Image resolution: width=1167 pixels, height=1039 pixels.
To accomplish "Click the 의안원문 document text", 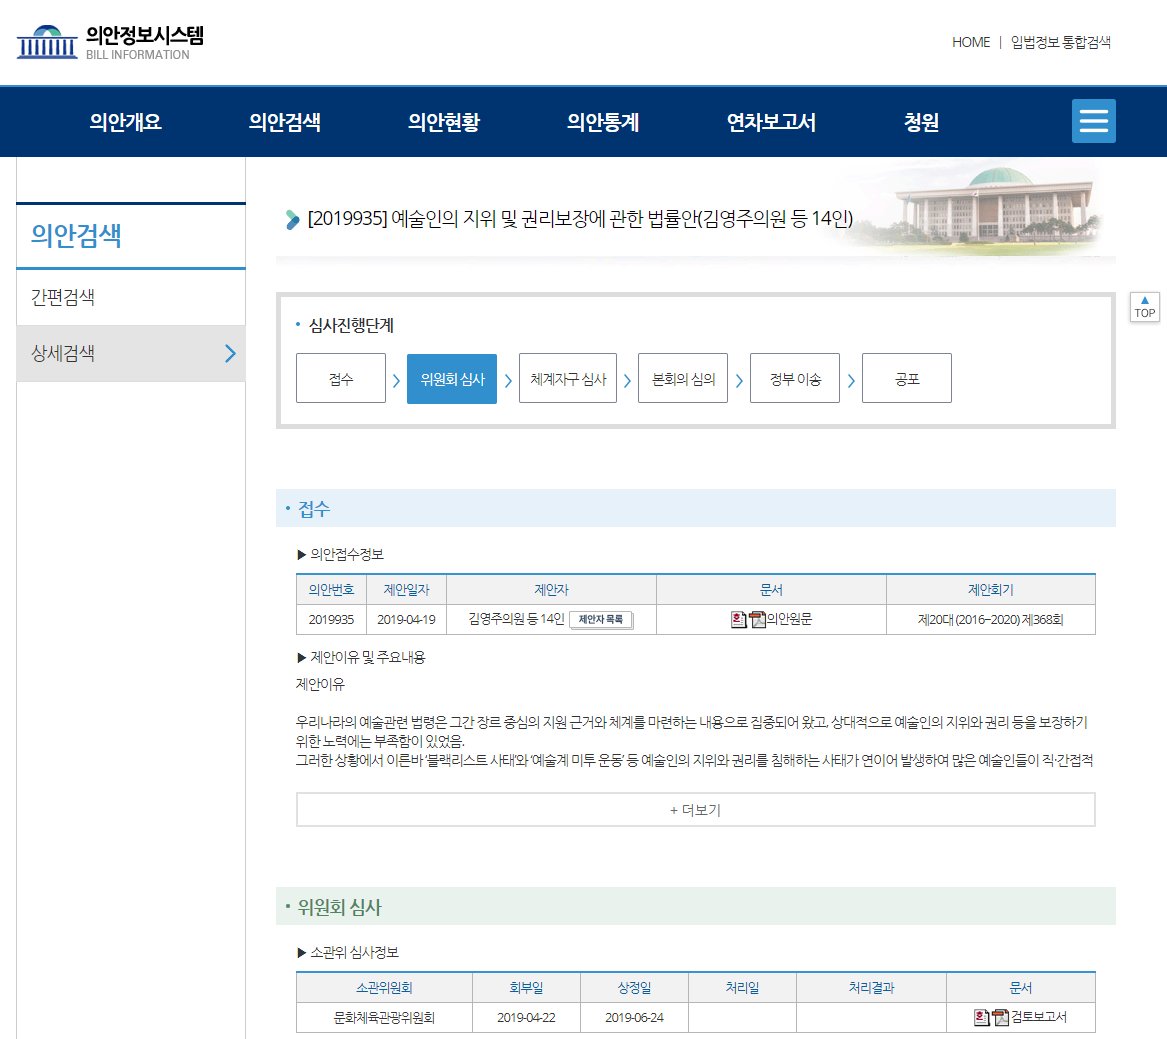I will point(790,619).
